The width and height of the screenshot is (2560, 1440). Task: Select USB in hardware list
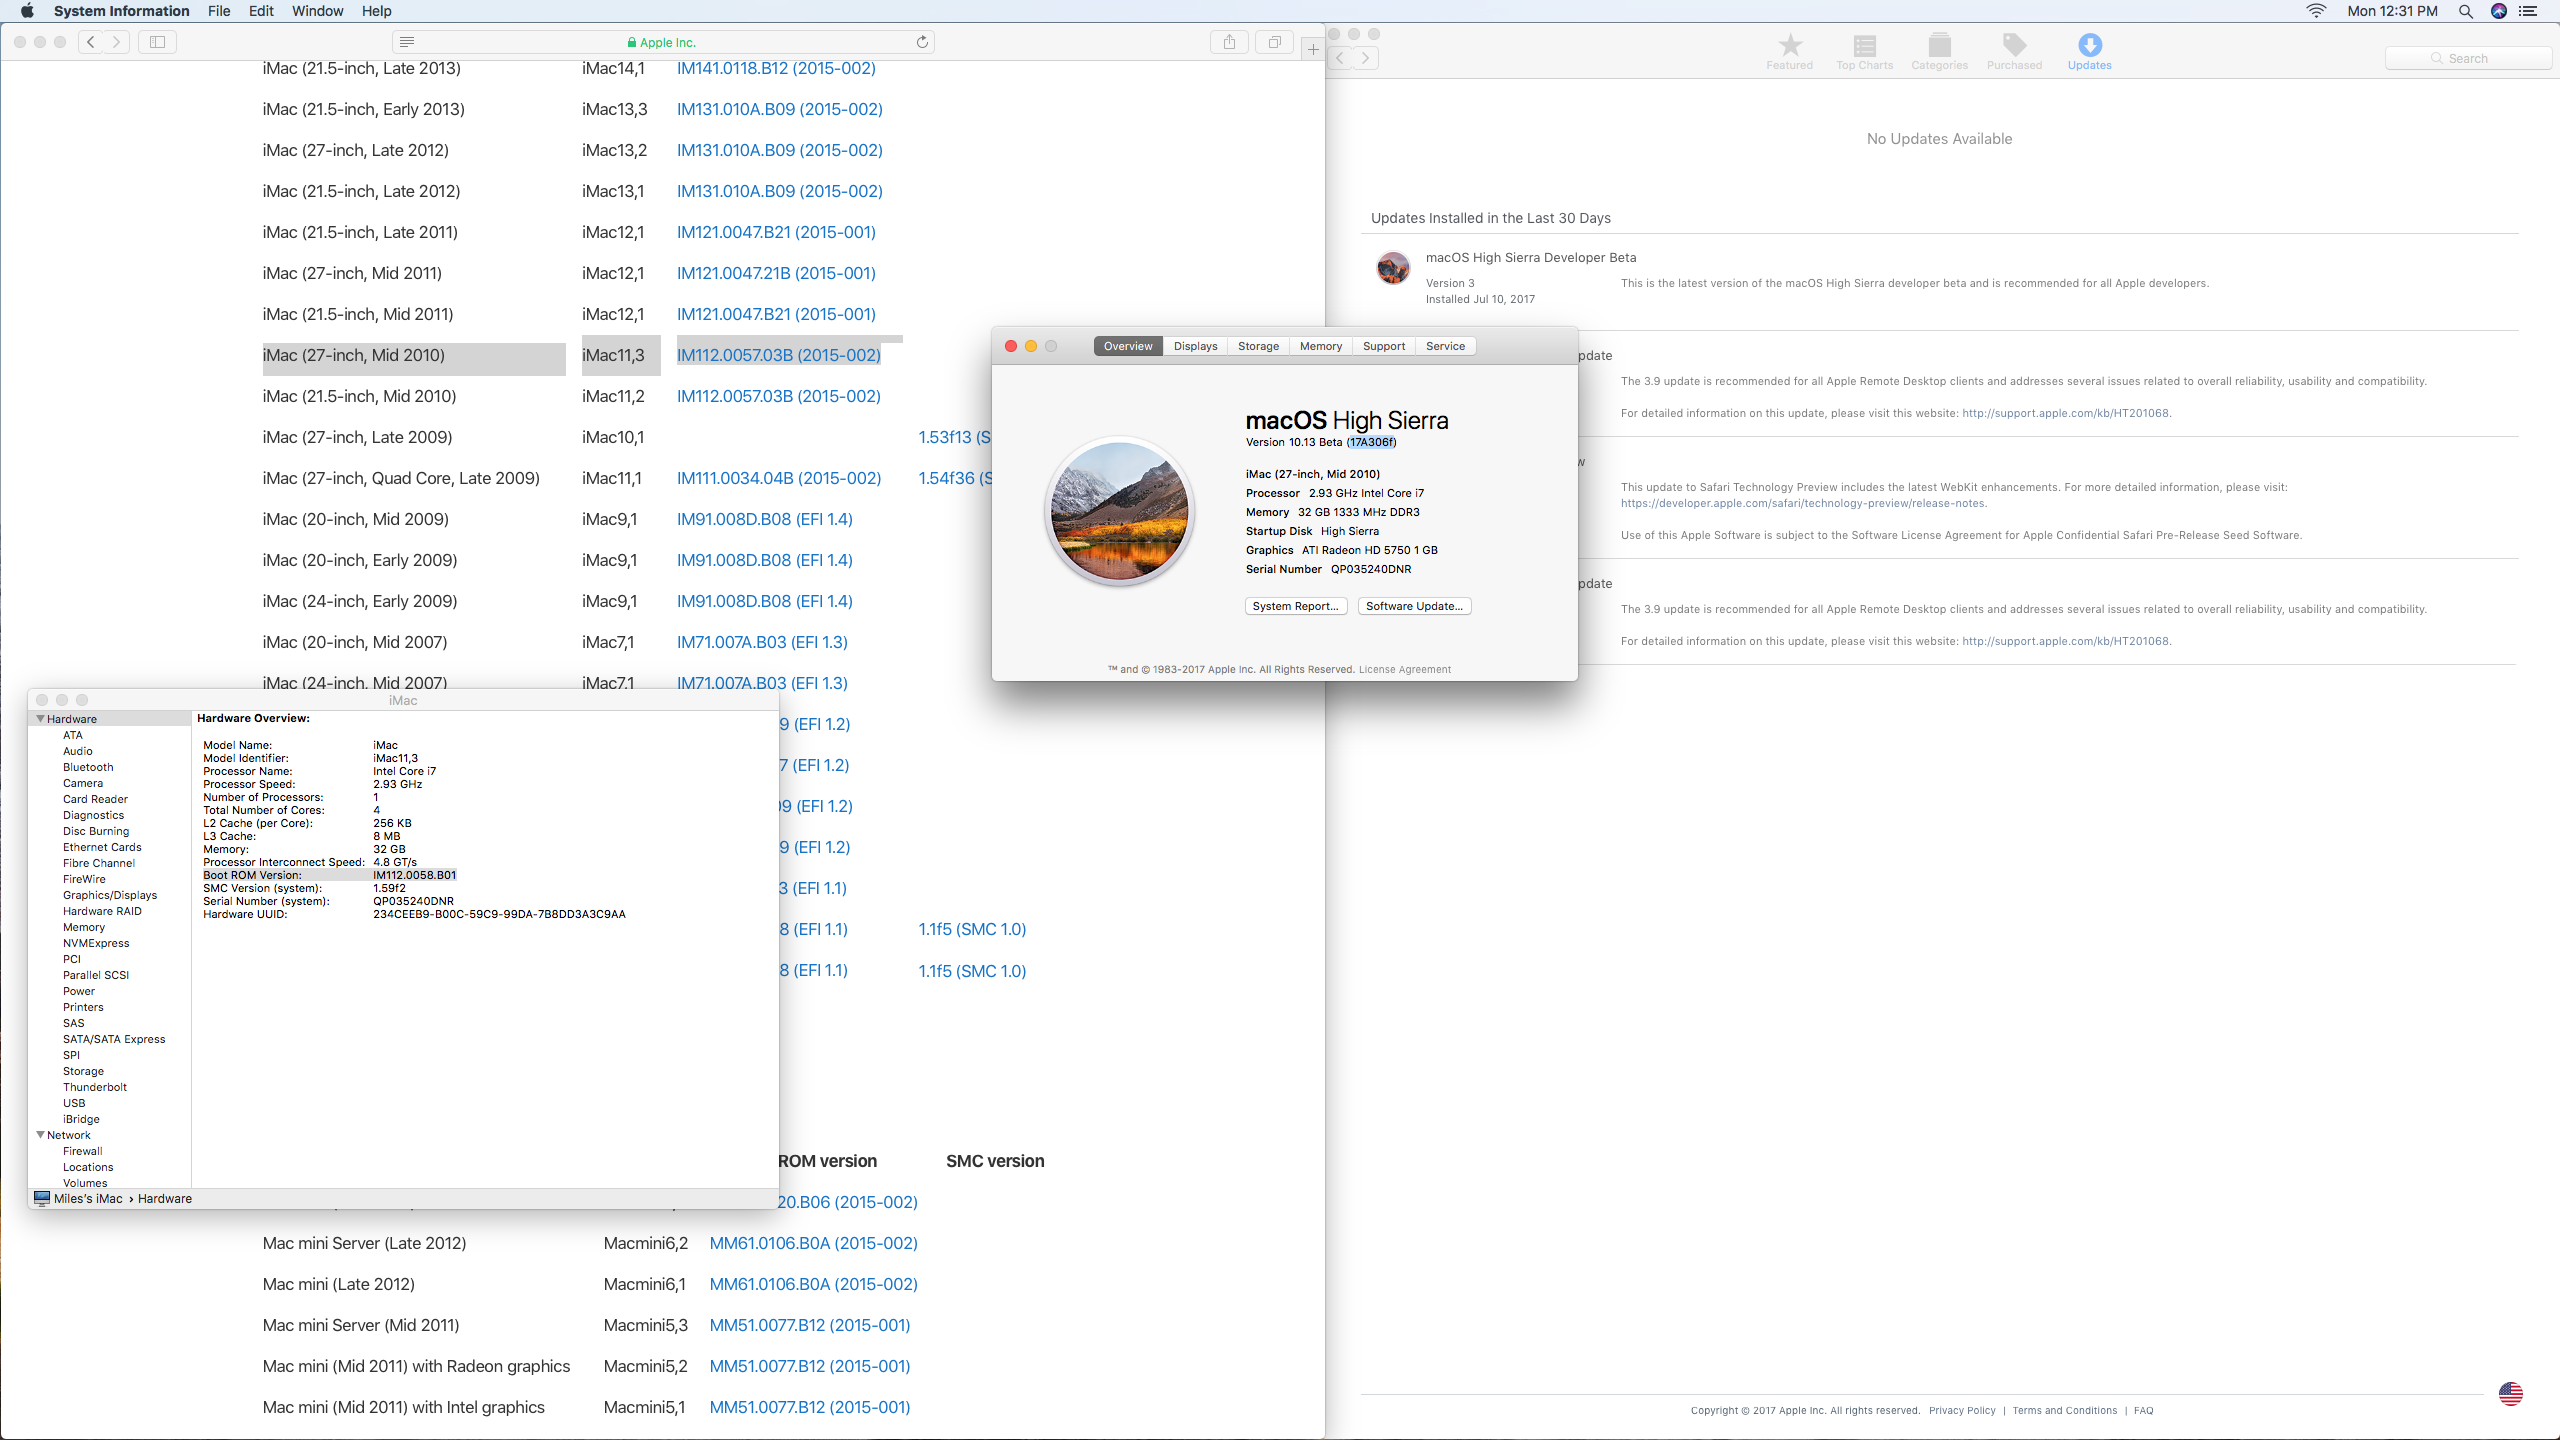pos(74,1103)
